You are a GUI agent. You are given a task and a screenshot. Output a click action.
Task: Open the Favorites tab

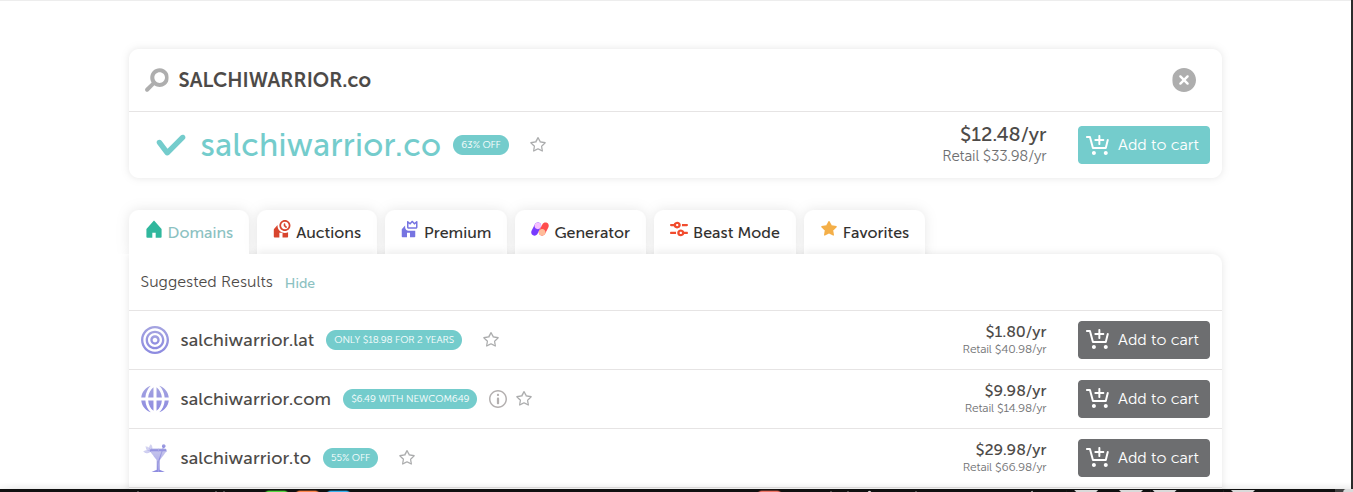(x=864, y=232)
